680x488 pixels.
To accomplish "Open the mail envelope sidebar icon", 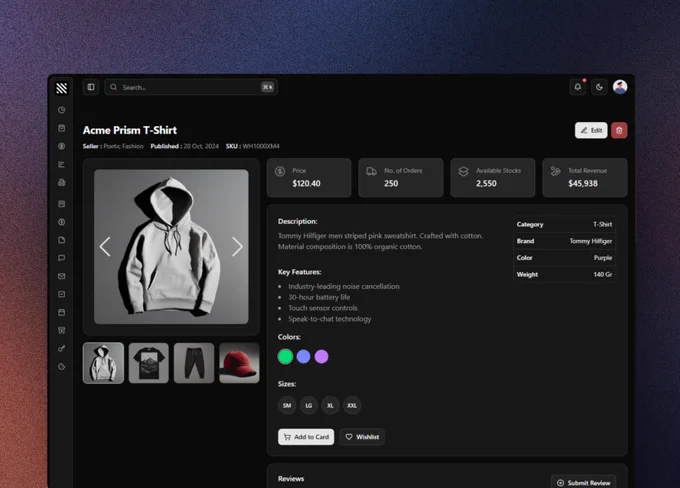I will (x=62, y=276).
